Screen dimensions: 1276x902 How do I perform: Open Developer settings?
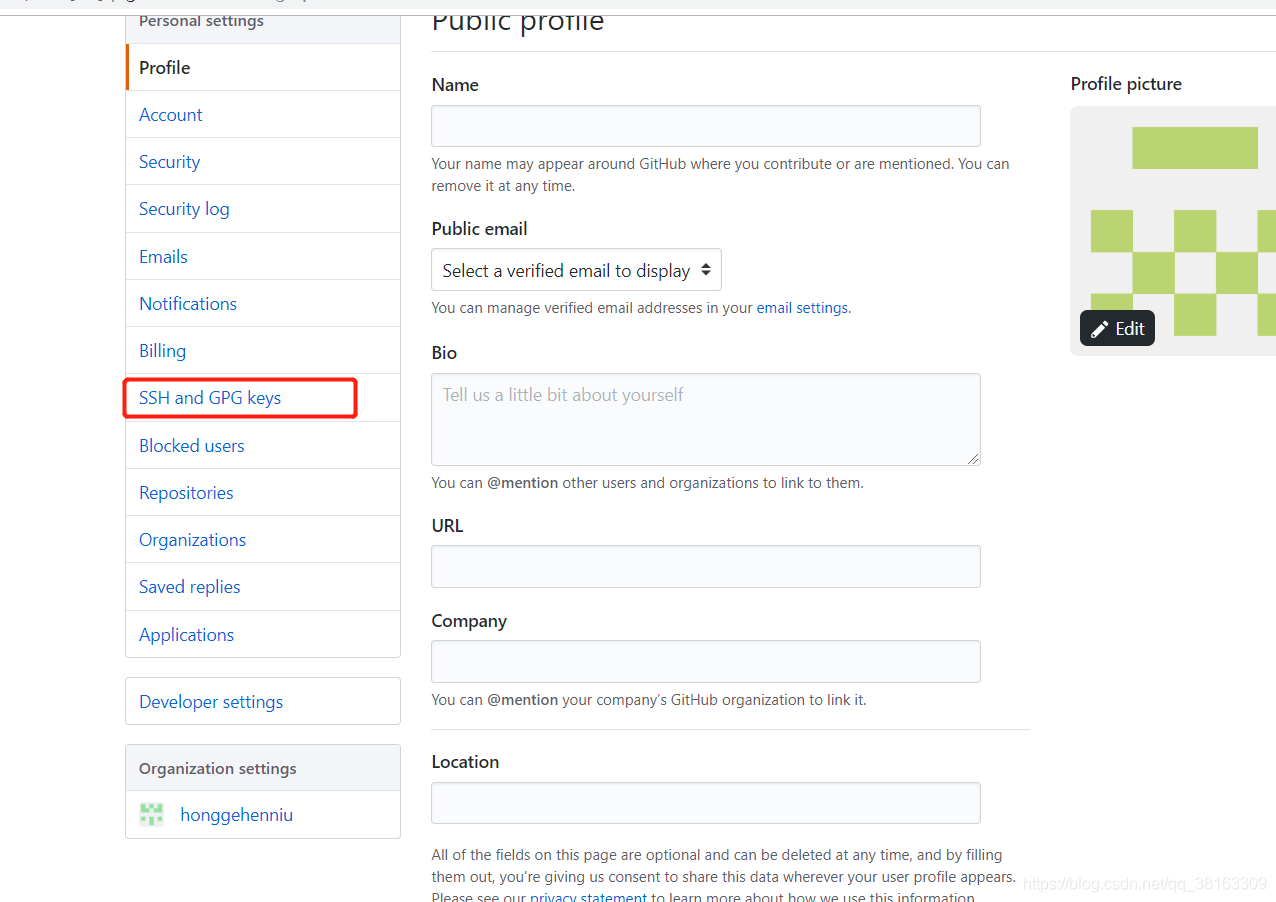[x=211, y=702]
